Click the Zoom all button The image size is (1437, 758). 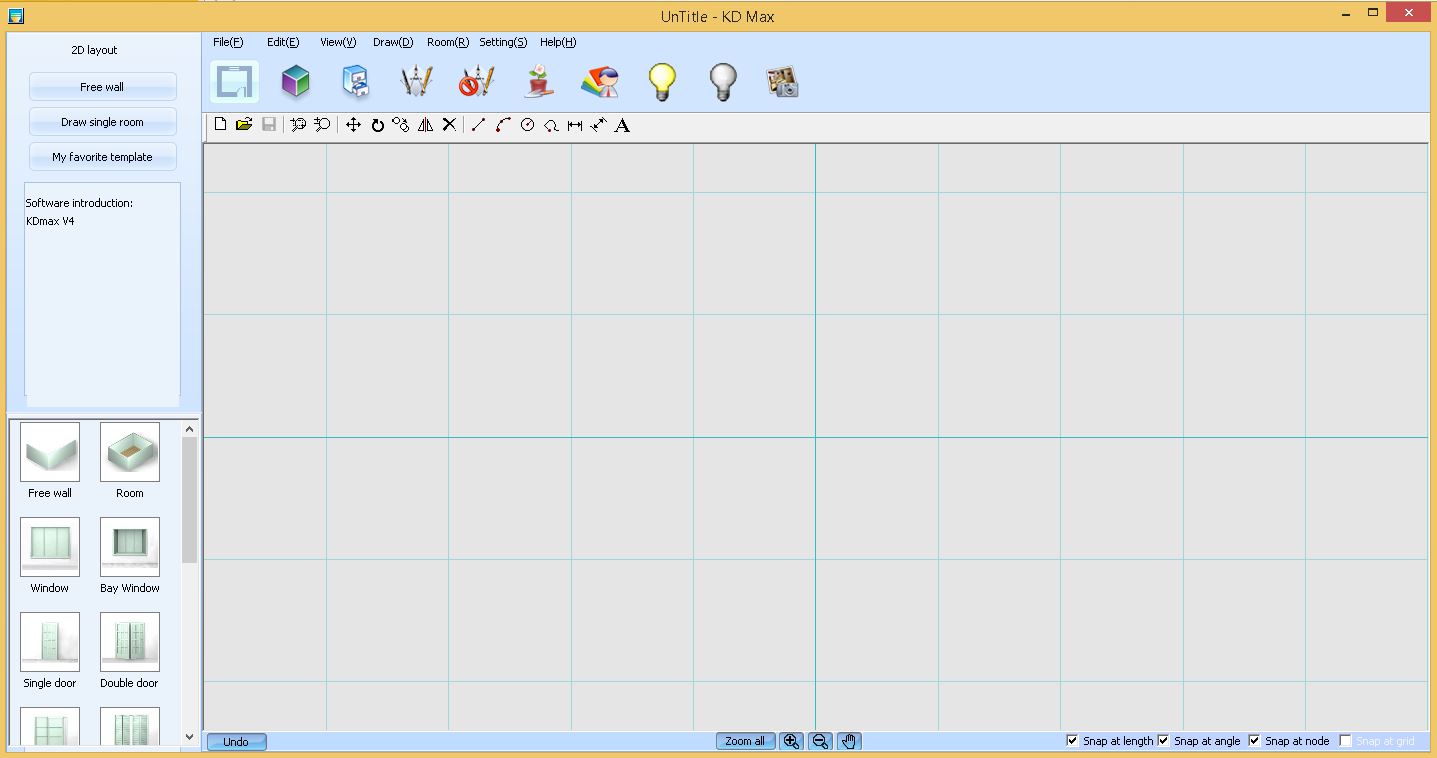tap(745, 741)
